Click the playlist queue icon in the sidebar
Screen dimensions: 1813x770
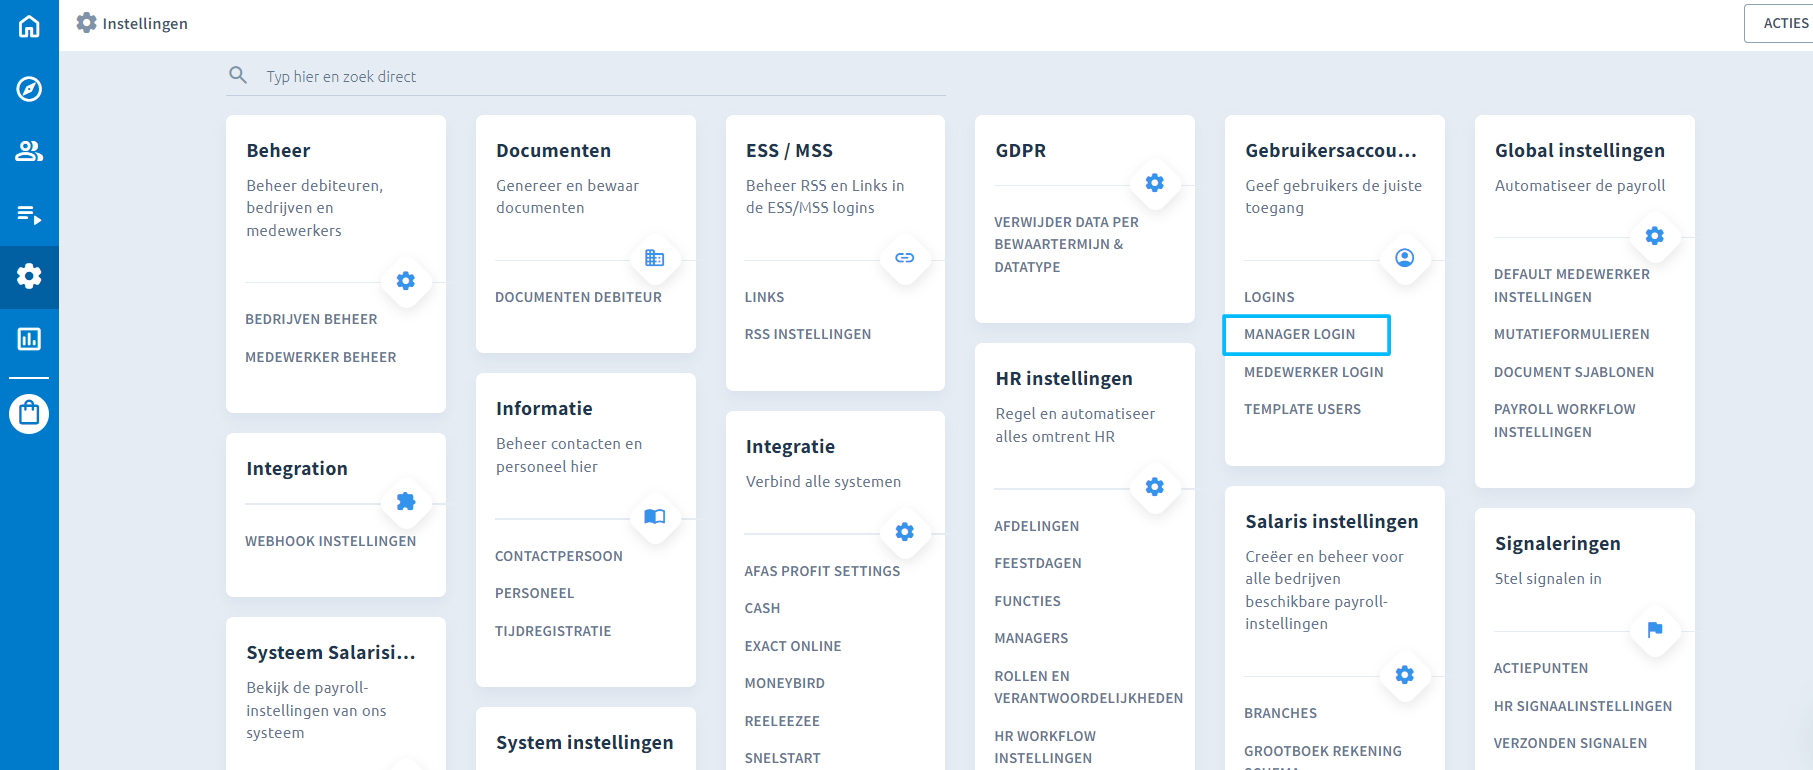click(29, 214)
